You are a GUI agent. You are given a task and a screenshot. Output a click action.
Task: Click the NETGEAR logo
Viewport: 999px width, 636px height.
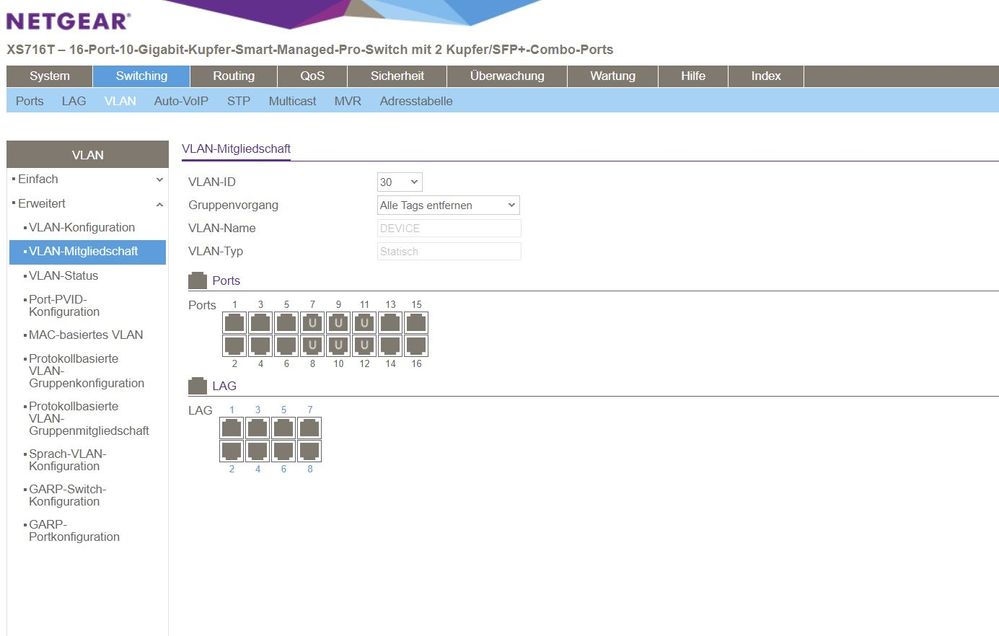(68, 20)
